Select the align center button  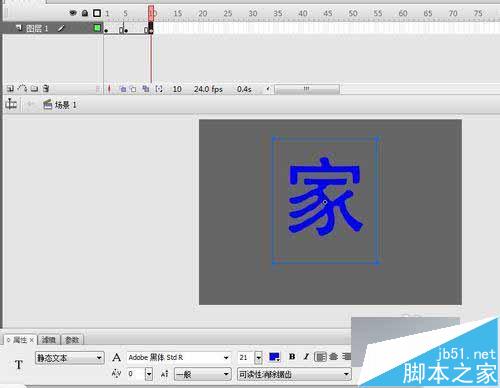pyautogui.click(x=334, y=357)
